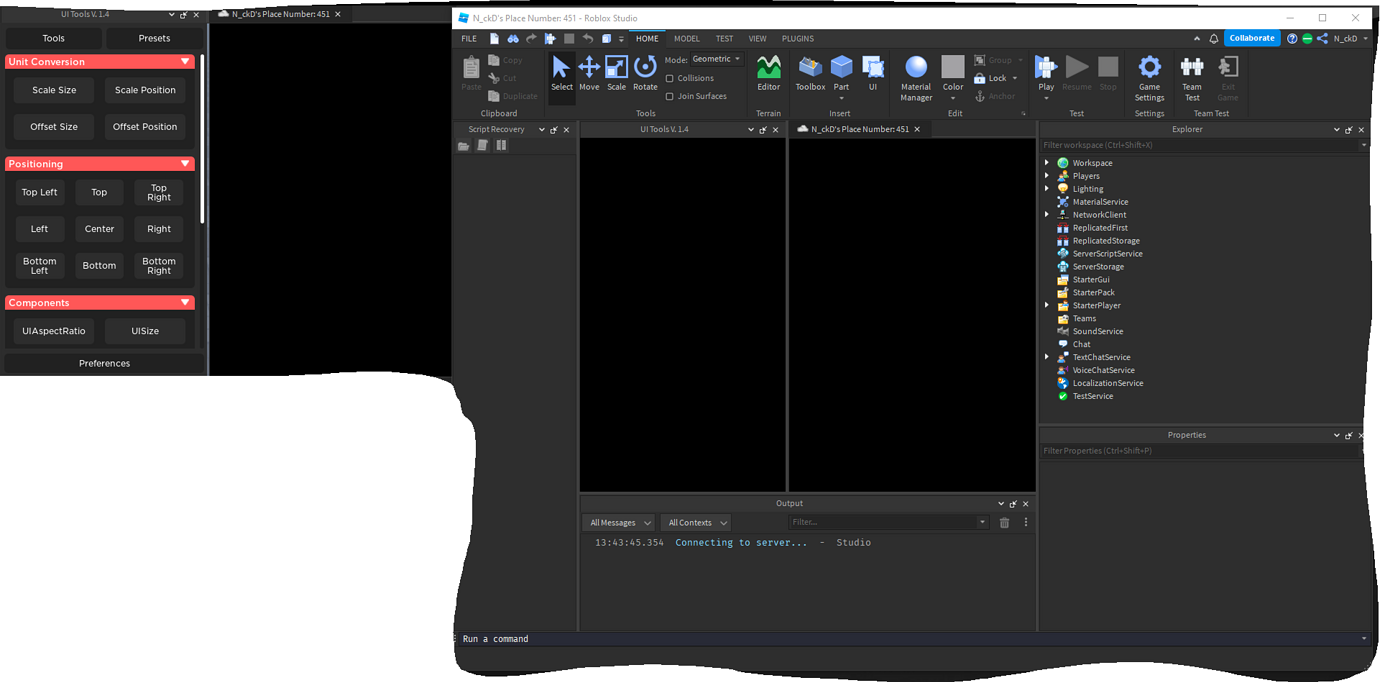Click the Top Left positioning button
This screenshot has height=682, width=1380.
[40, 192]
